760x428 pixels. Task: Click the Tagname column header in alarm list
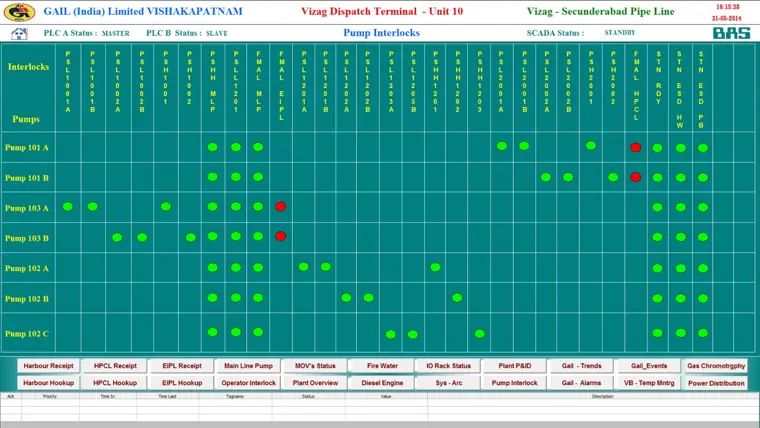click(235, 396)
